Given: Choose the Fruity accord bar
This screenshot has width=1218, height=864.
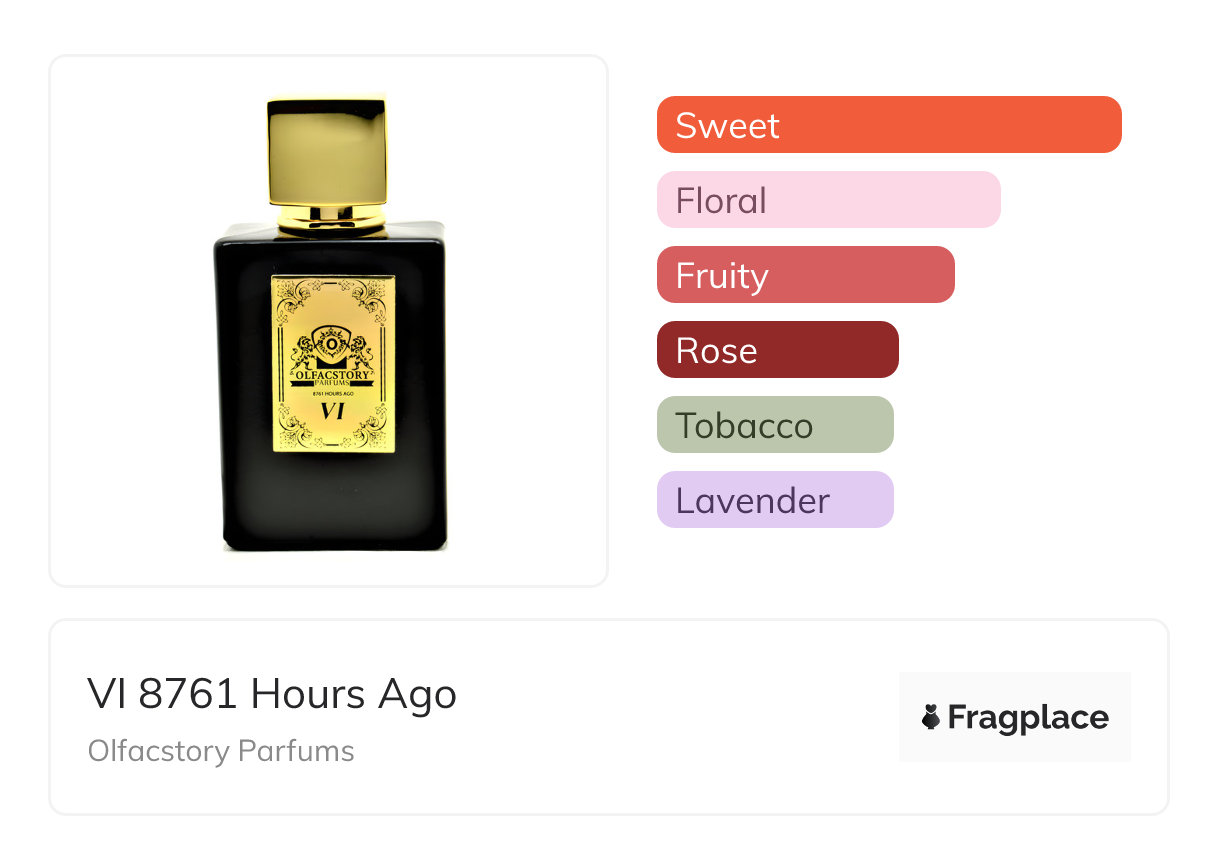Looking at the screenshot, I should [806, 275].
